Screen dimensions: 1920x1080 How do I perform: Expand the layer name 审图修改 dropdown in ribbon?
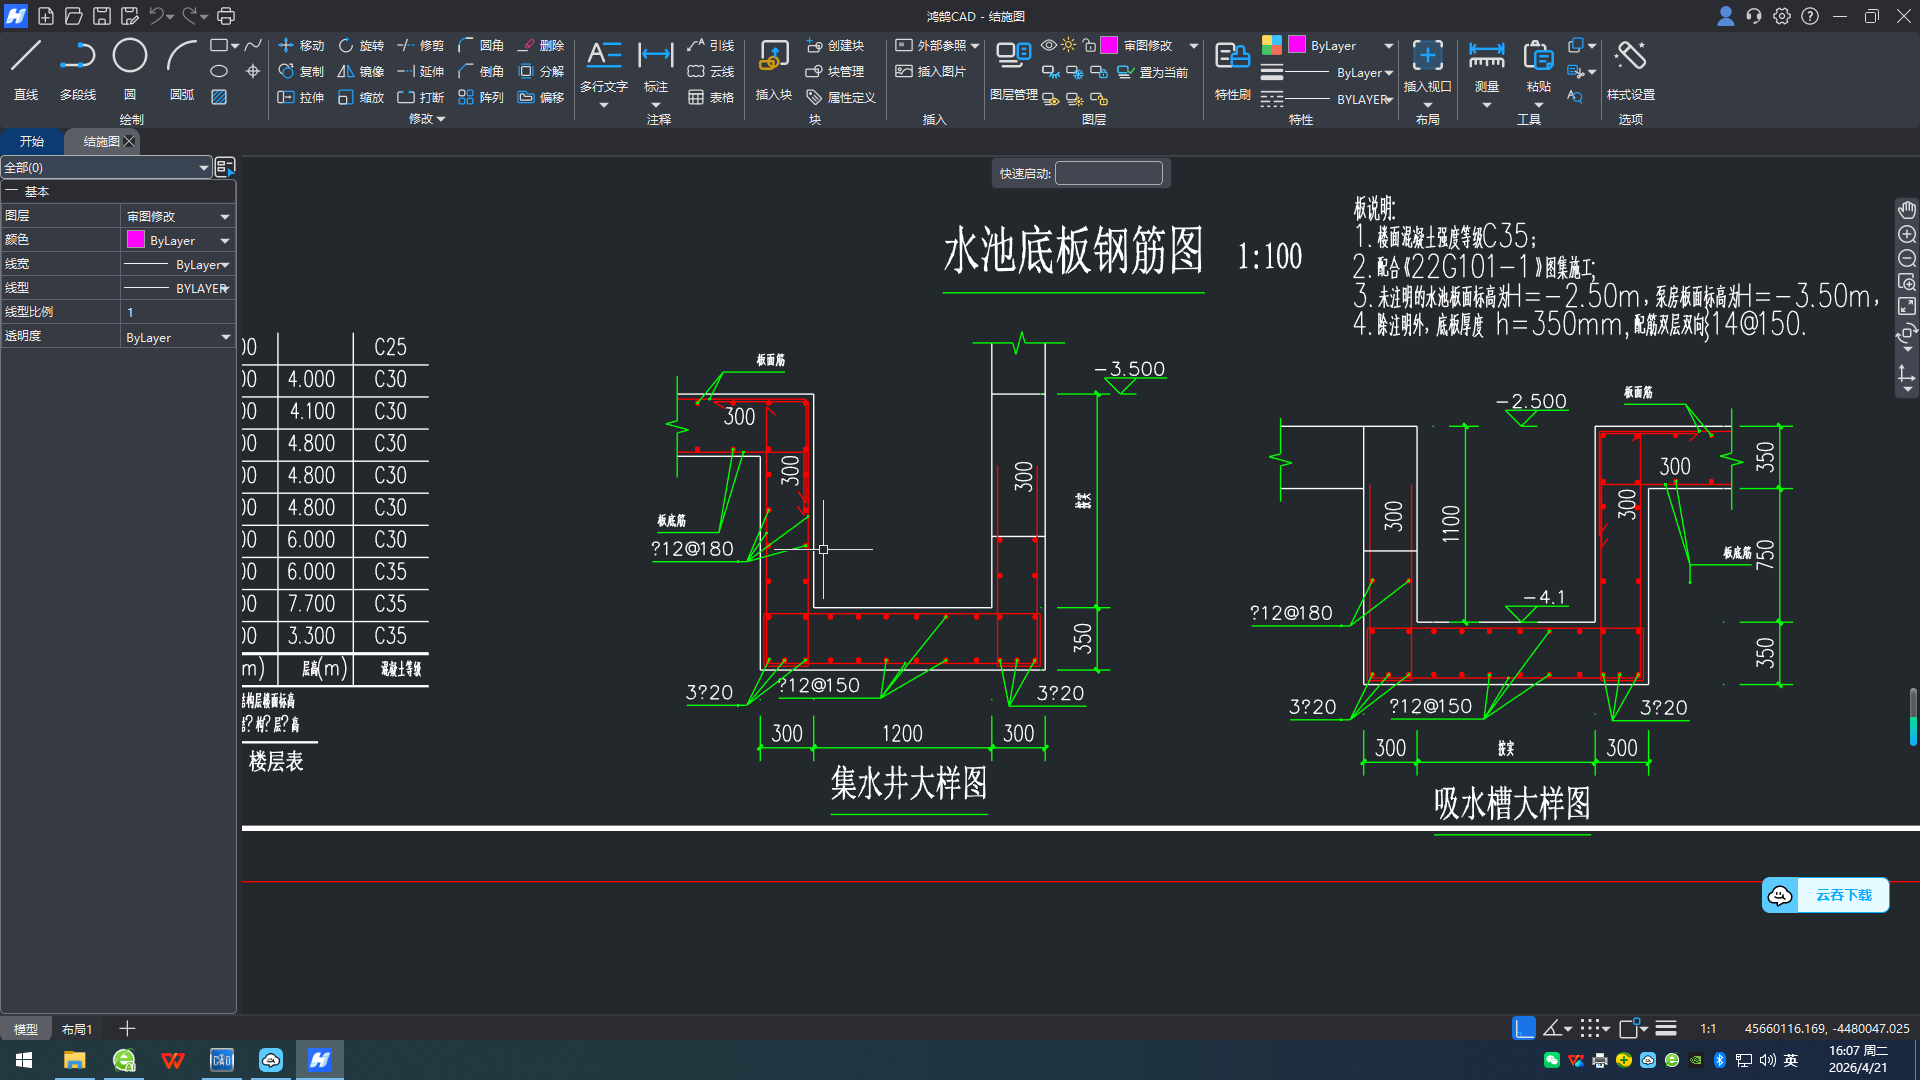1193,46
